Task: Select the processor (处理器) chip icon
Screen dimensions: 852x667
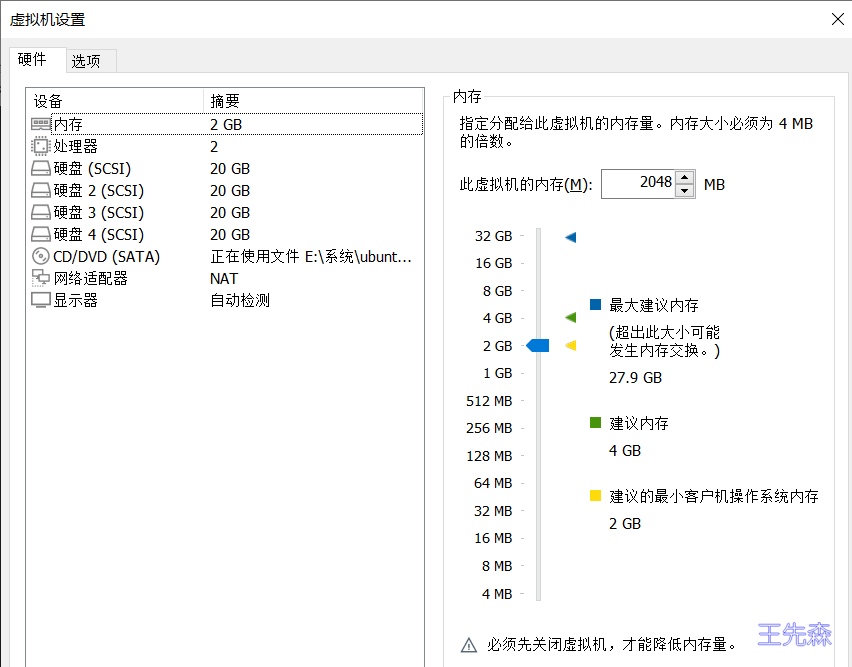Action: click(x=41, y=146)
